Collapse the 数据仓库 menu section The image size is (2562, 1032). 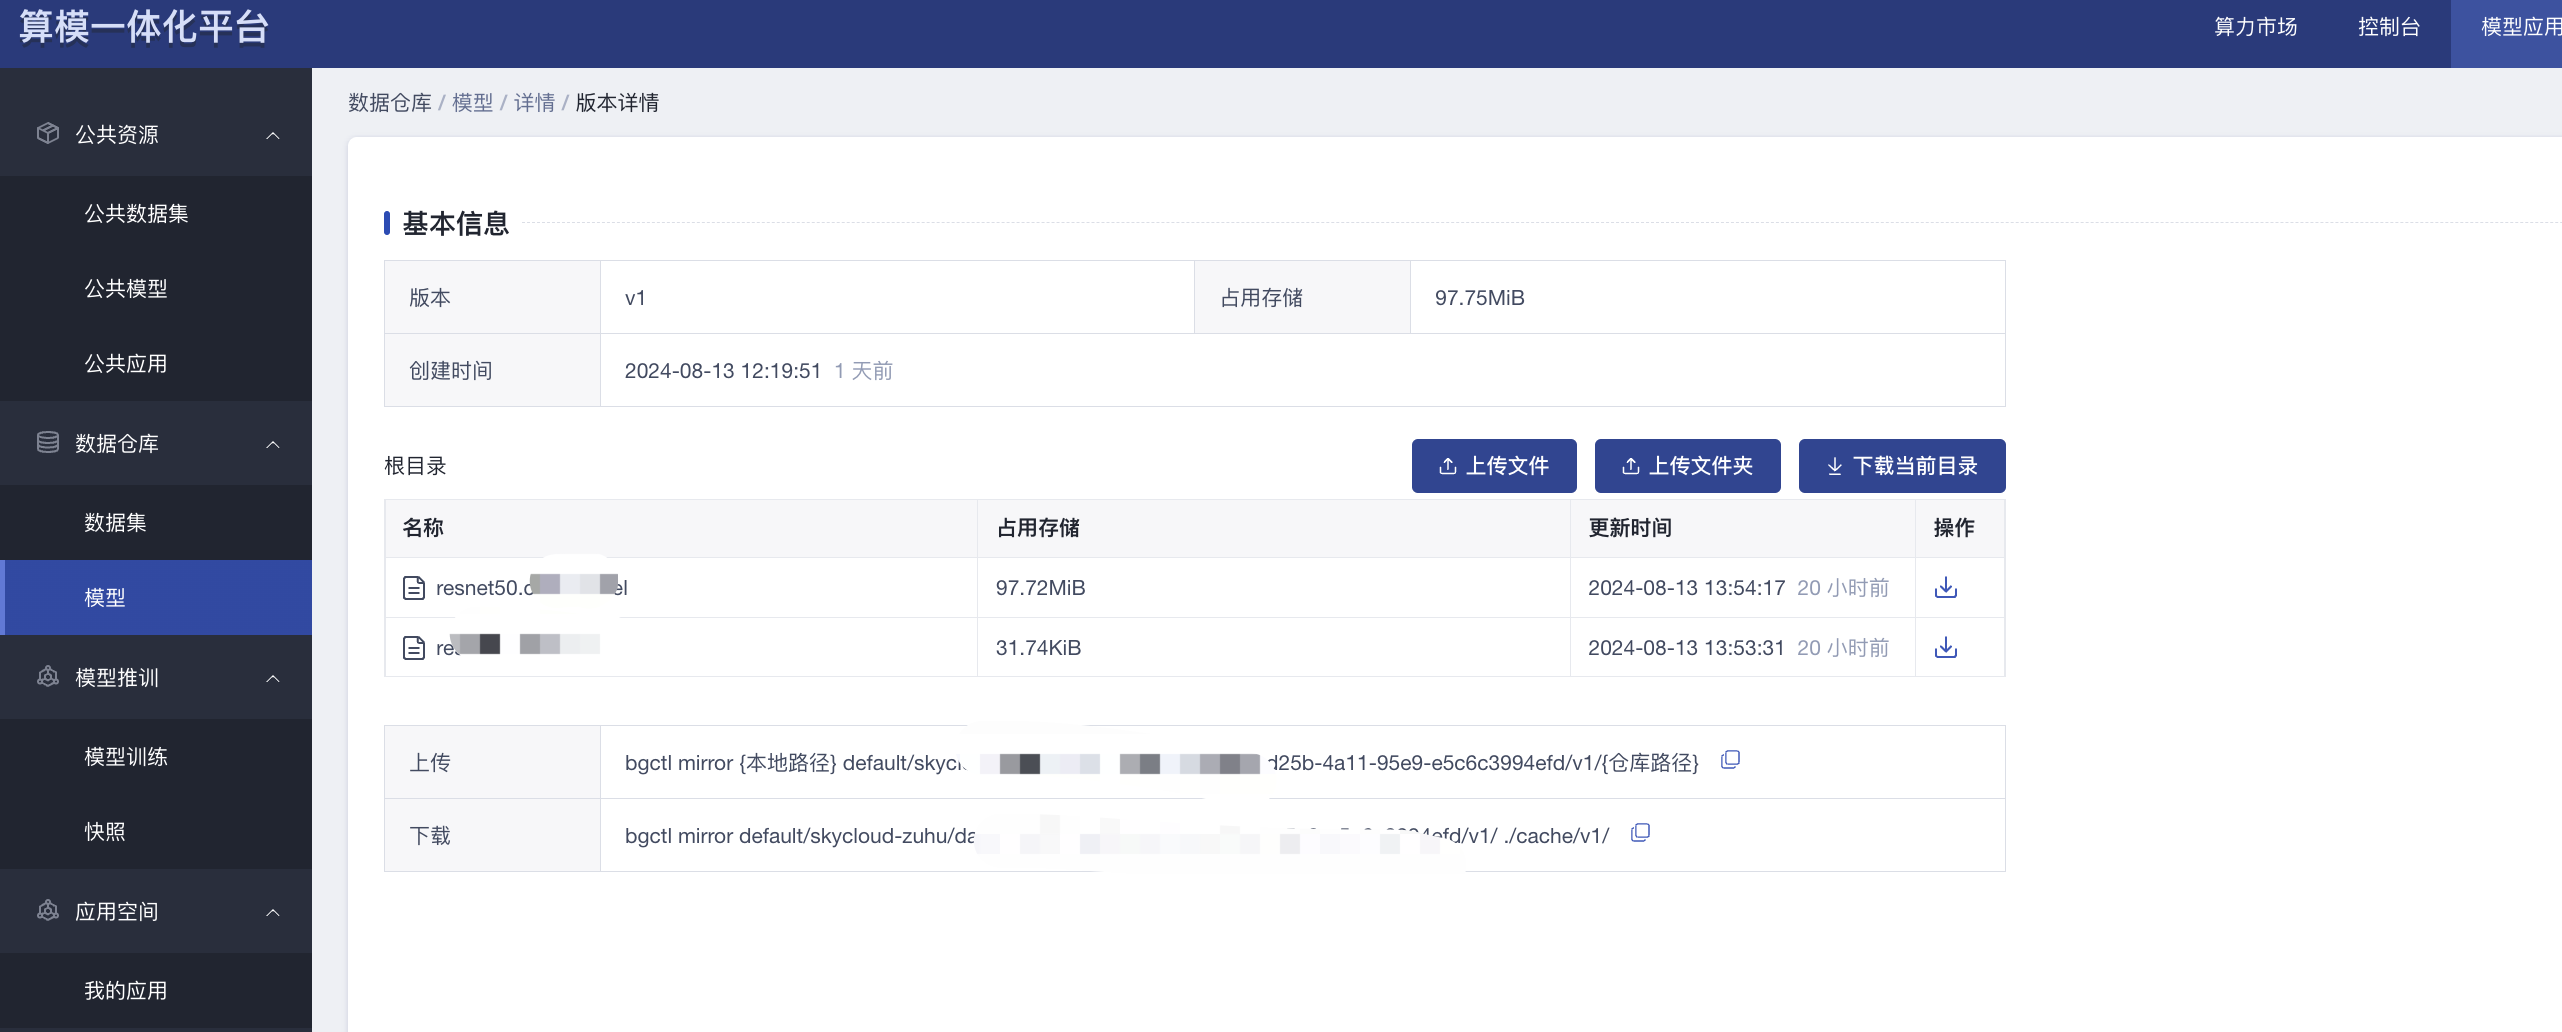[273, 444]
